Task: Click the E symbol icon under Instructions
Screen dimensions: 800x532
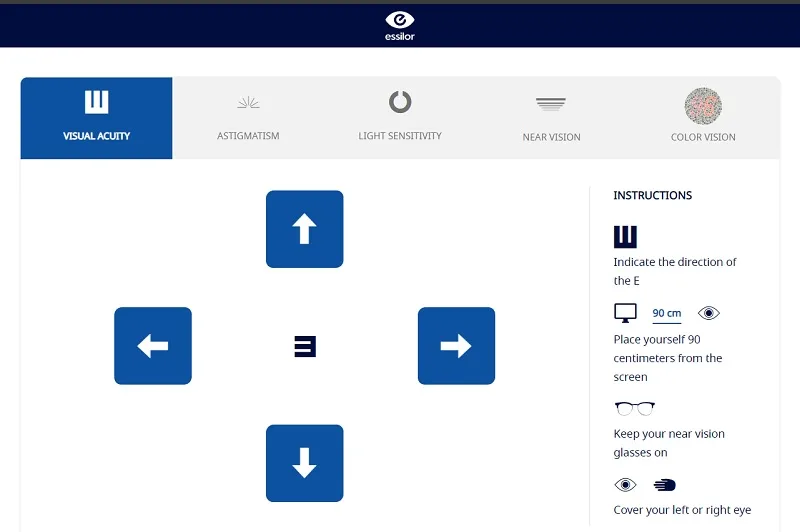Action: pos(625,237)
